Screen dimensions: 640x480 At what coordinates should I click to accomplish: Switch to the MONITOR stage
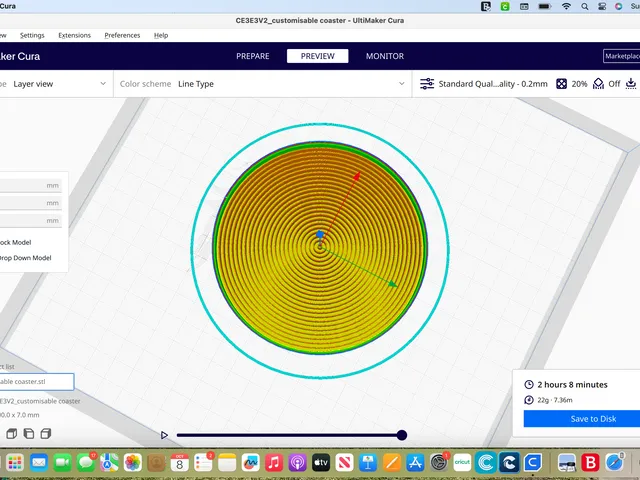click(384, 56)
